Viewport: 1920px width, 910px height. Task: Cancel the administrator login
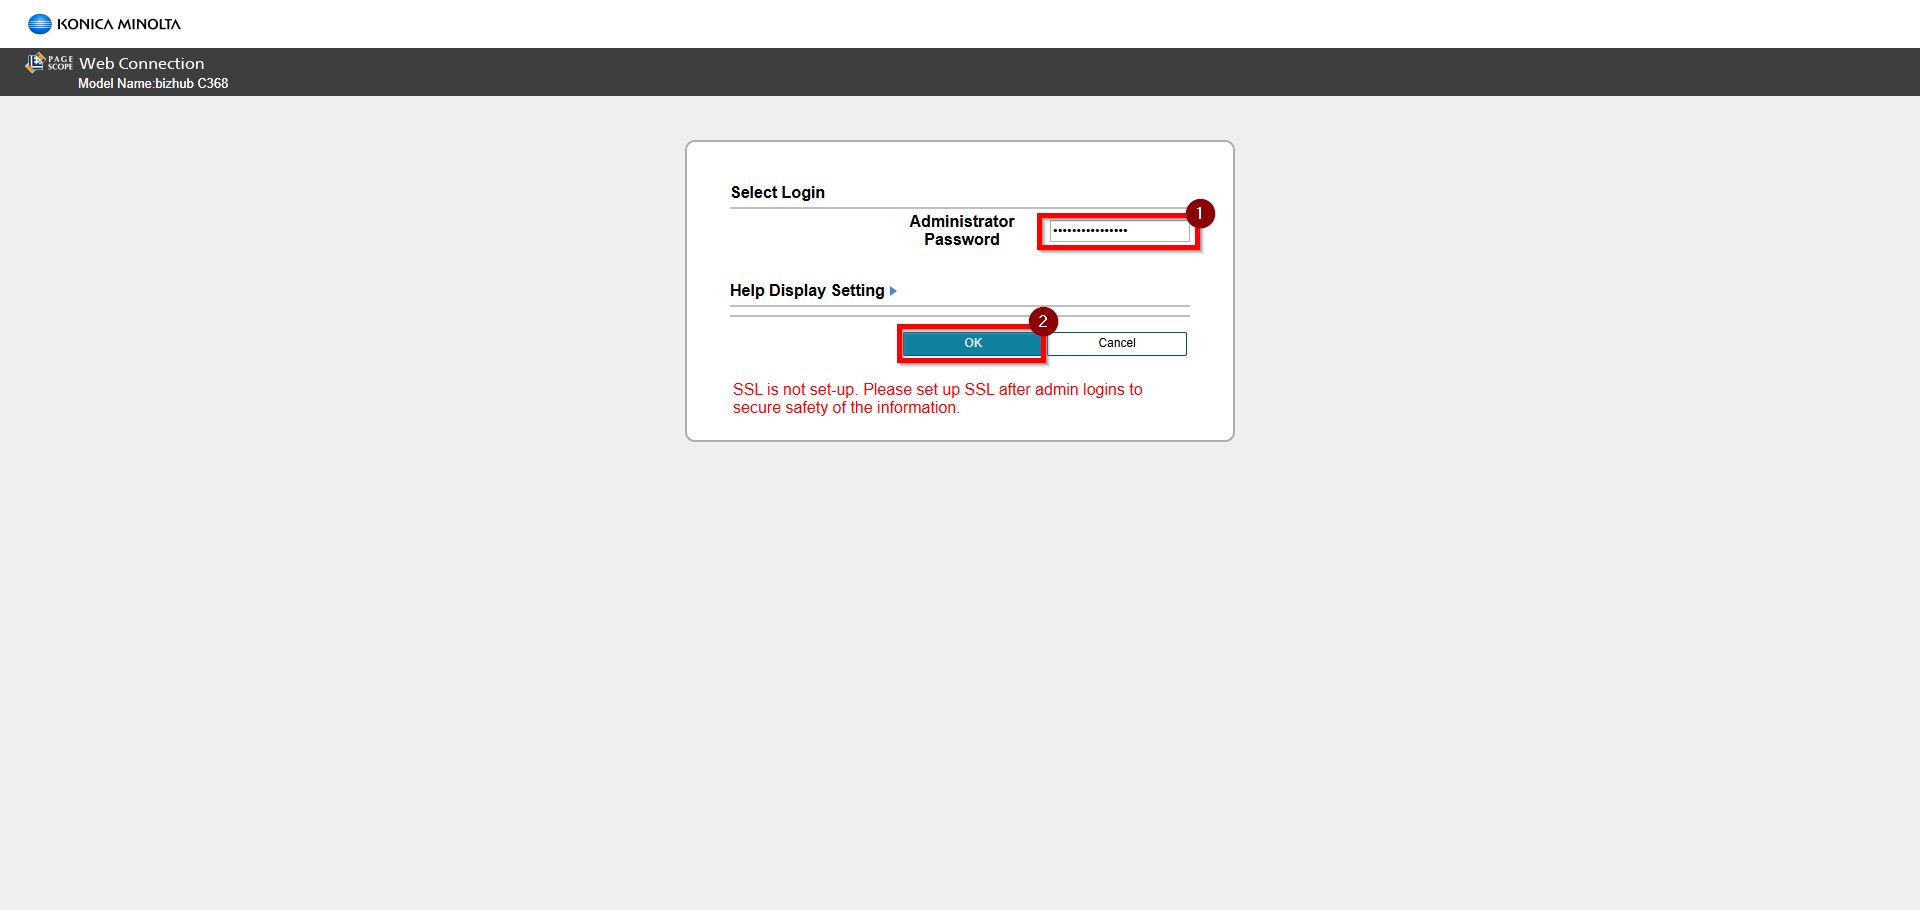tap(1116, 343)
